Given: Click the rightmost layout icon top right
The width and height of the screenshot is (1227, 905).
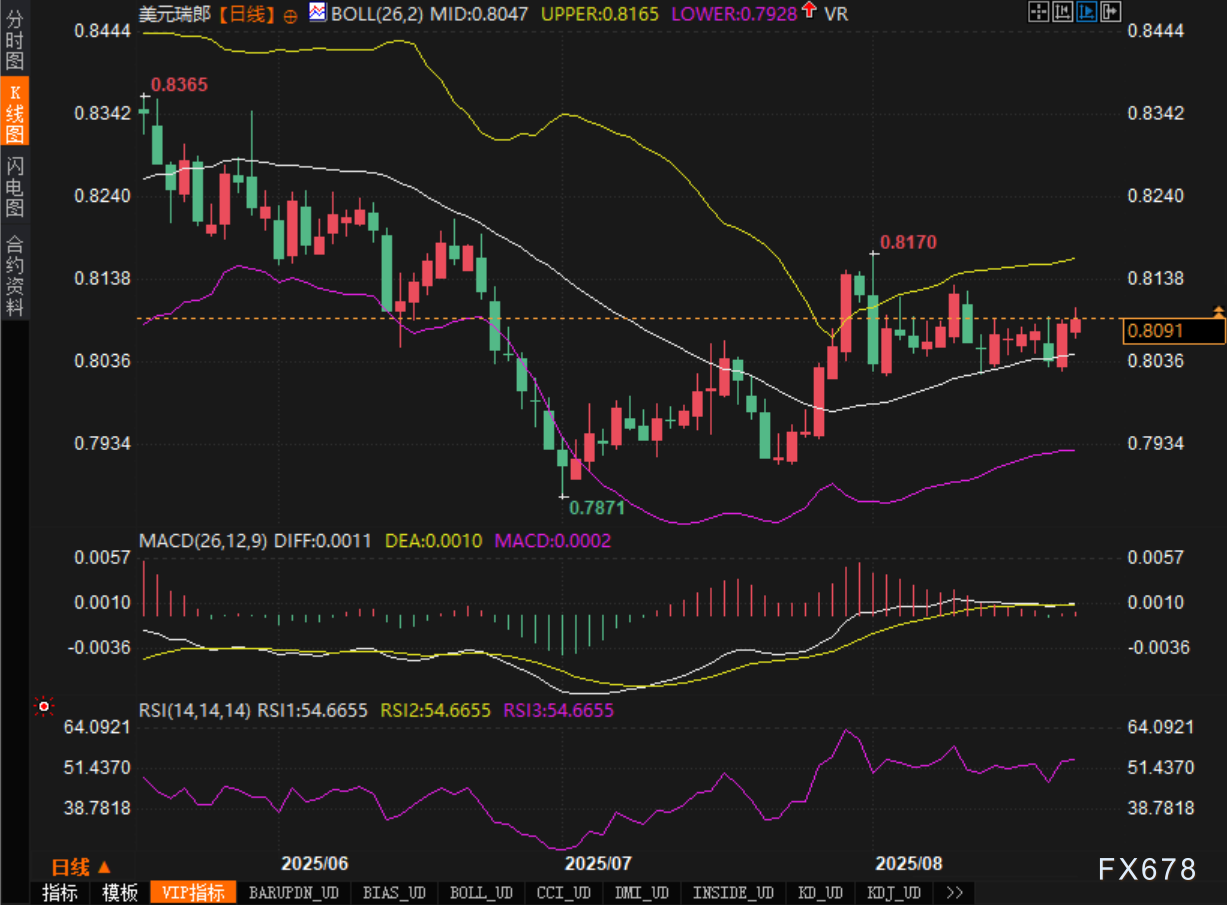Looking at the screenshot, I should [1110, 12].
